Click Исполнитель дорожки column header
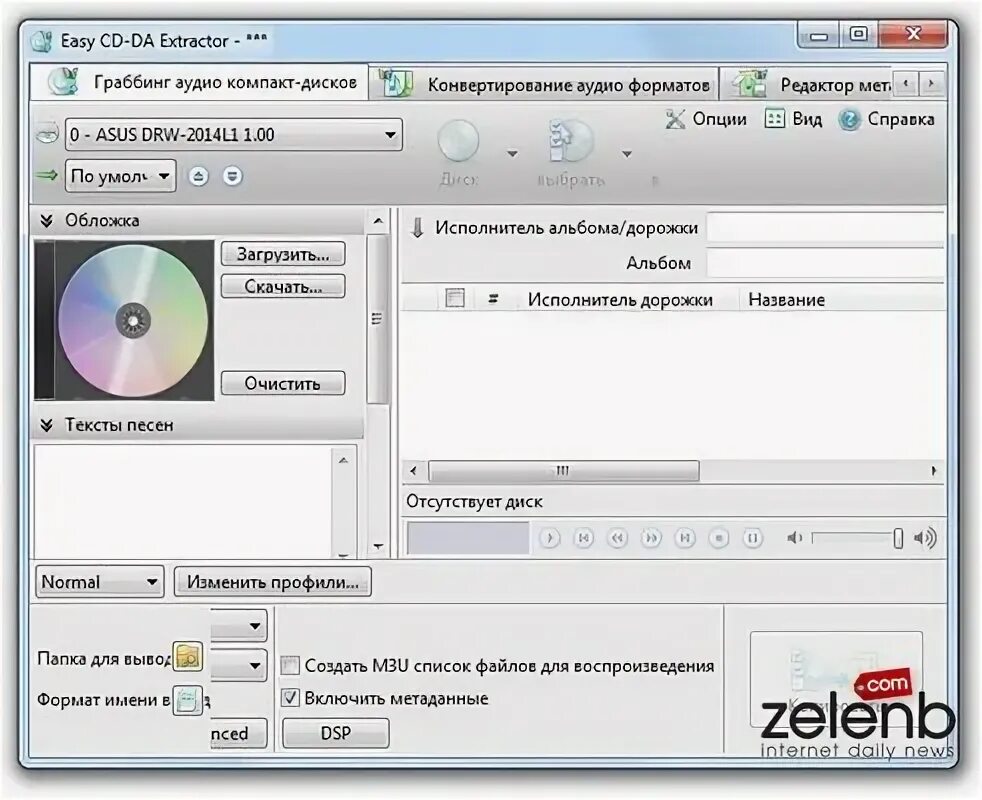Viewport: 982px width, 800px height. [x=620, y=299]
